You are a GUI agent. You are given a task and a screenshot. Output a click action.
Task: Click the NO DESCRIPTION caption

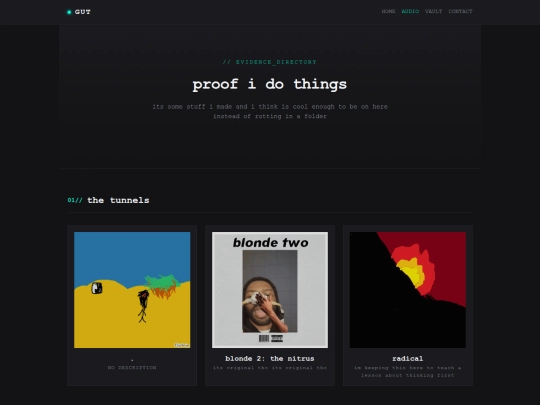[x=132, y=368]
